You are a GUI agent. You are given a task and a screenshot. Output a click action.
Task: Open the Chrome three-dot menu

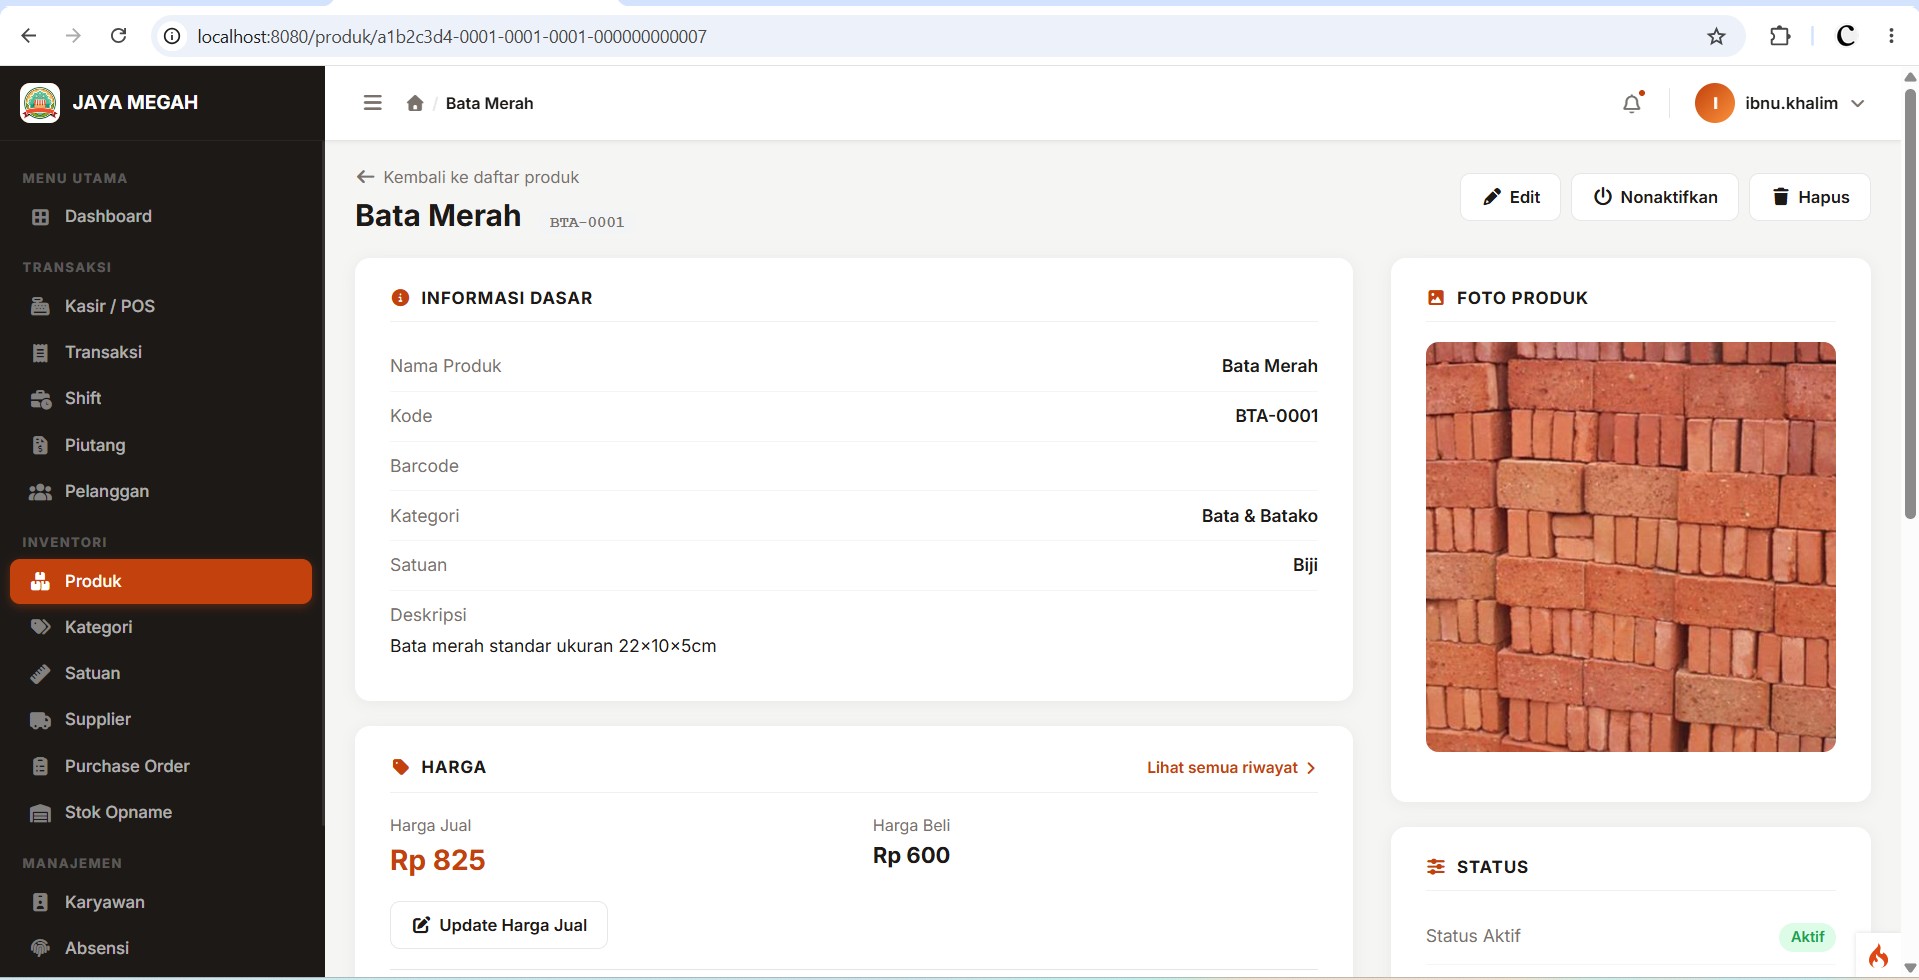pos(1891,36)
